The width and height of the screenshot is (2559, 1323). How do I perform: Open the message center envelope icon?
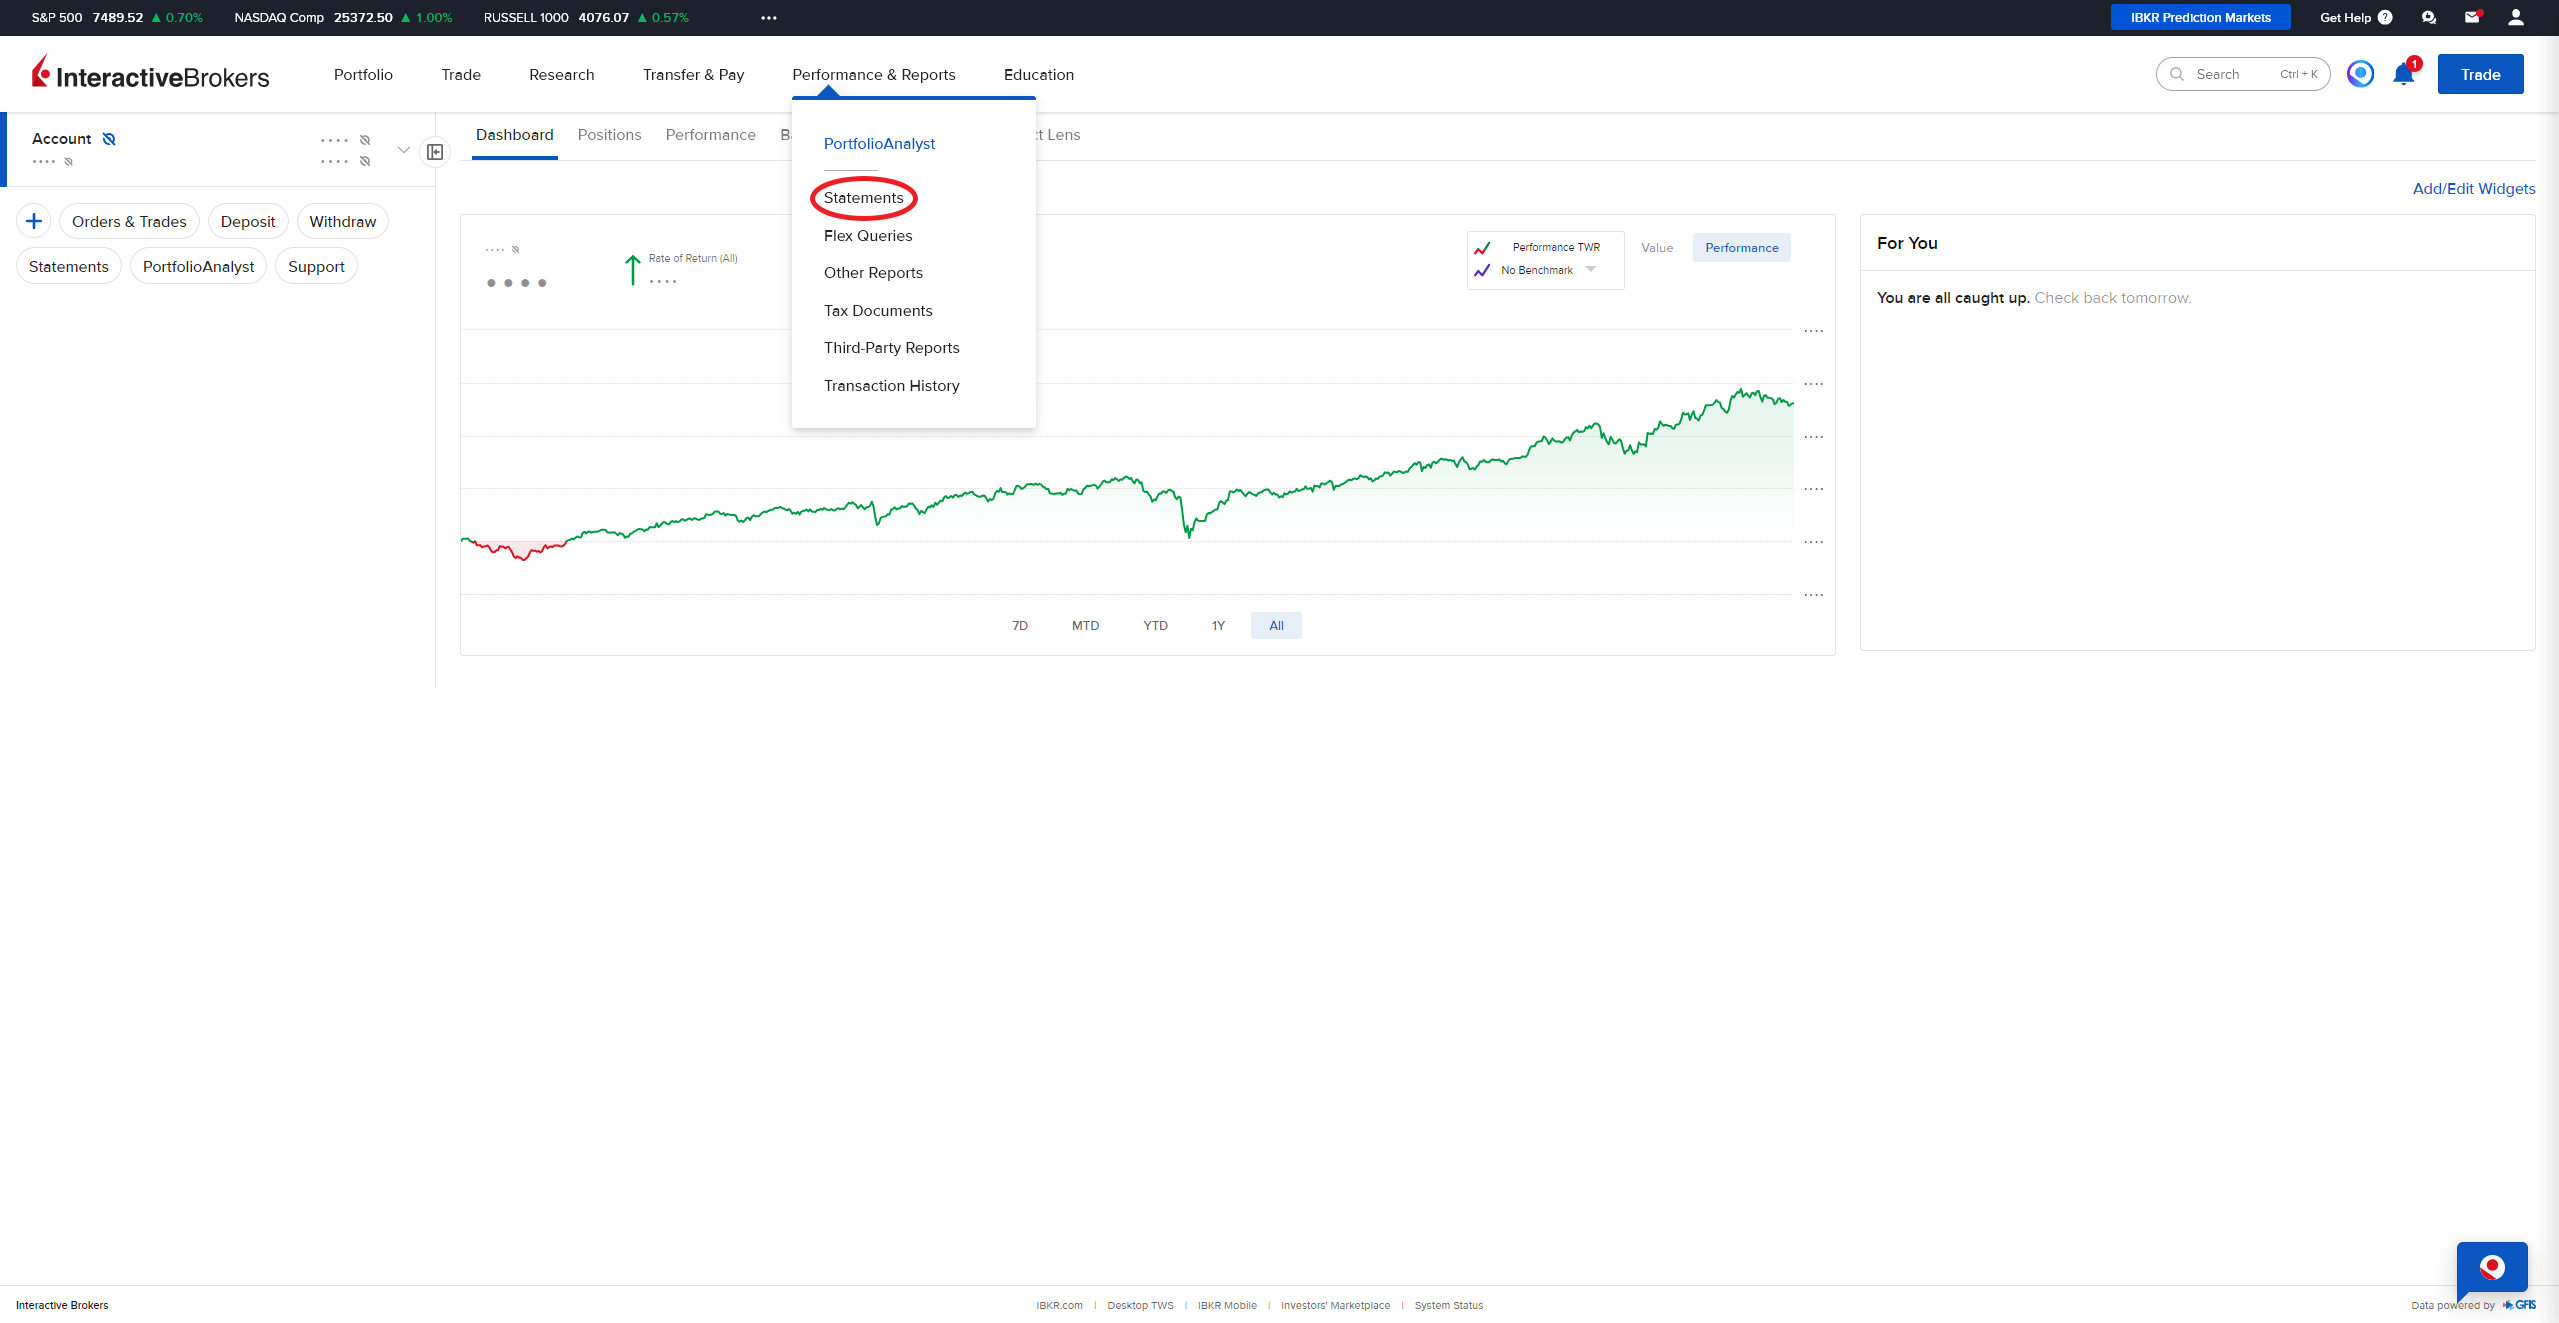tap(2472, 17)
